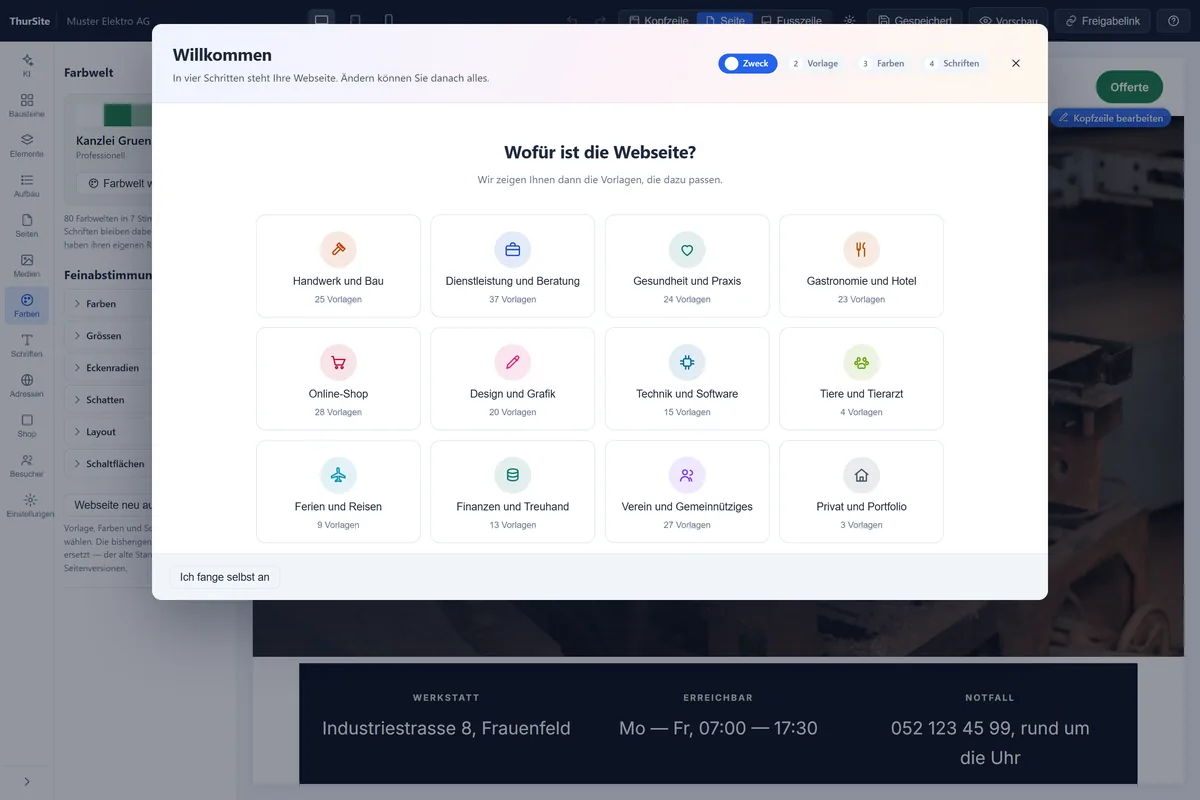Expand the Grössen section
The image size is (1200, 800).
coord(110,336)
